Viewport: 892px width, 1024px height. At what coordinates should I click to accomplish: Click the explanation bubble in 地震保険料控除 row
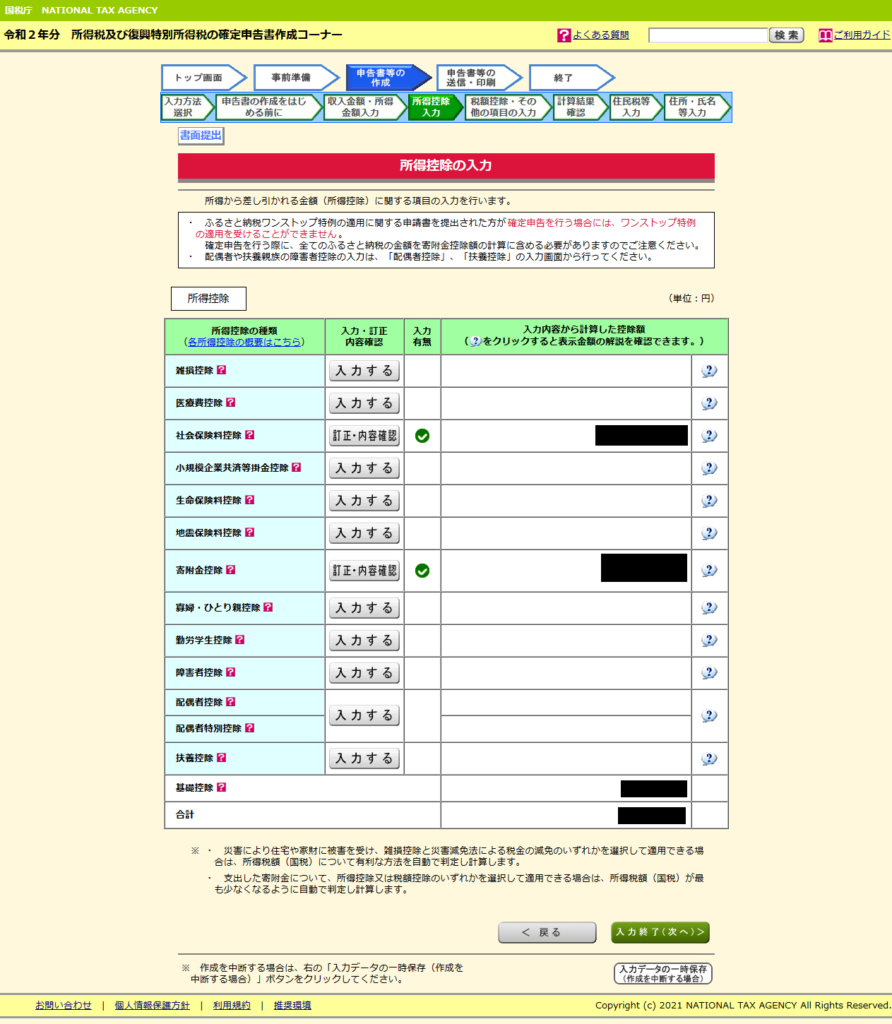pos(709,534)
